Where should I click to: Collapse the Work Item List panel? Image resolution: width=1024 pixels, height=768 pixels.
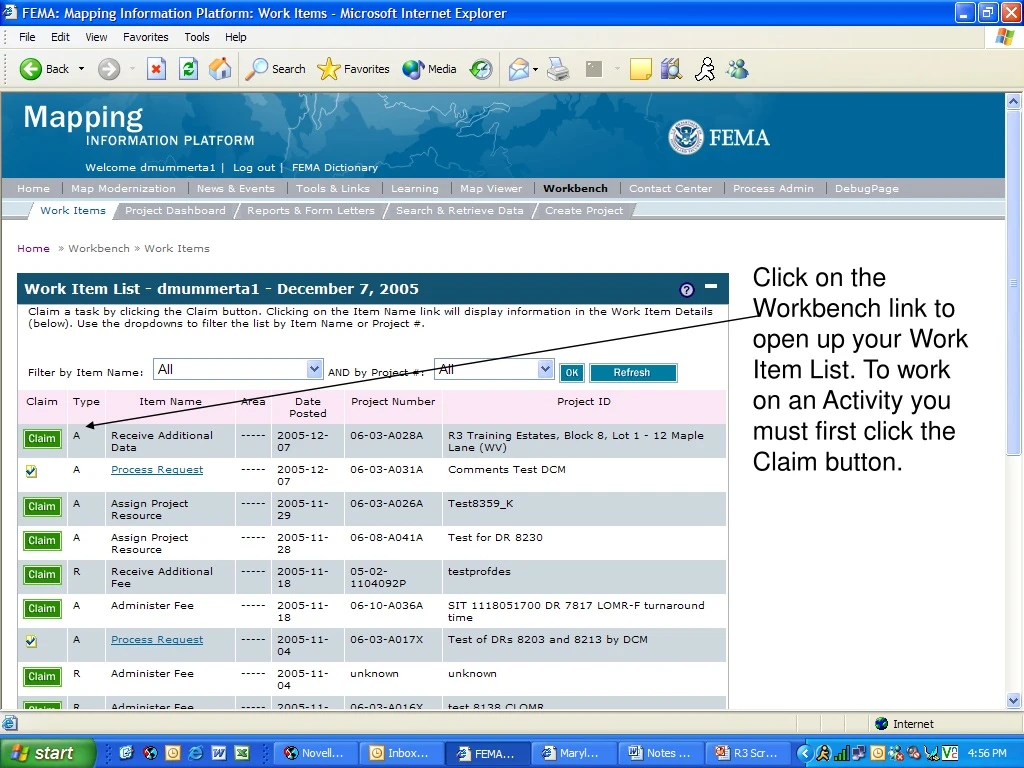pyautogui.click(x=711, y=286)
